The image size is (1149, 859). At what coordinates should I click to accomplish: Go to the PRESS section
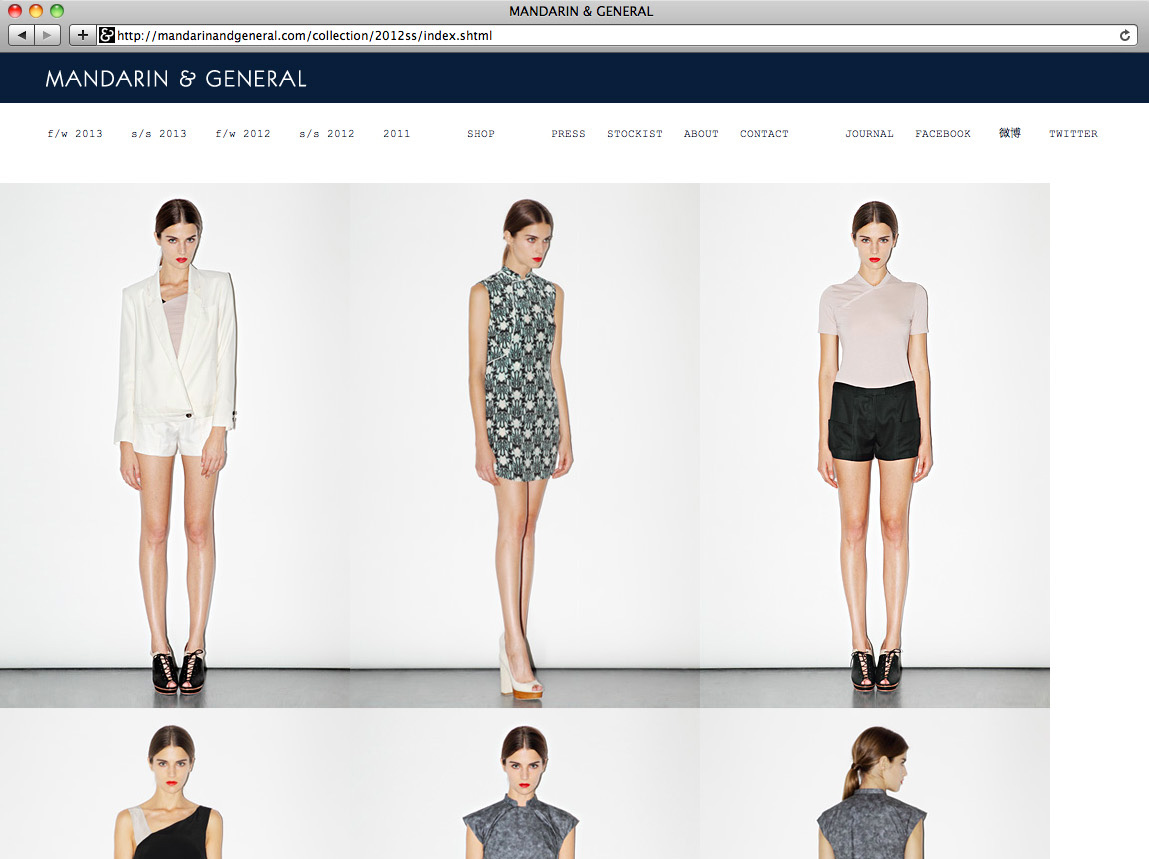click(x=568, y=133)
